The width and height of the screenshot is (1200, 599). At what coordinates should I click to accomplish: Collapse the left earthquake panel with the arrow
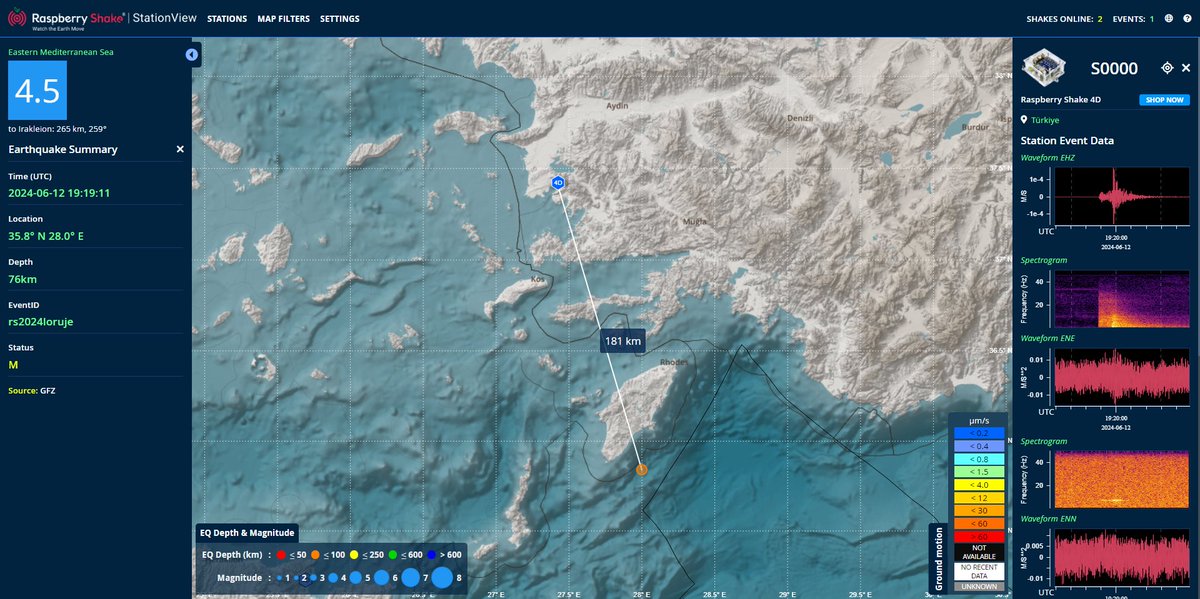pyautogui.click(x=192, y=54)
